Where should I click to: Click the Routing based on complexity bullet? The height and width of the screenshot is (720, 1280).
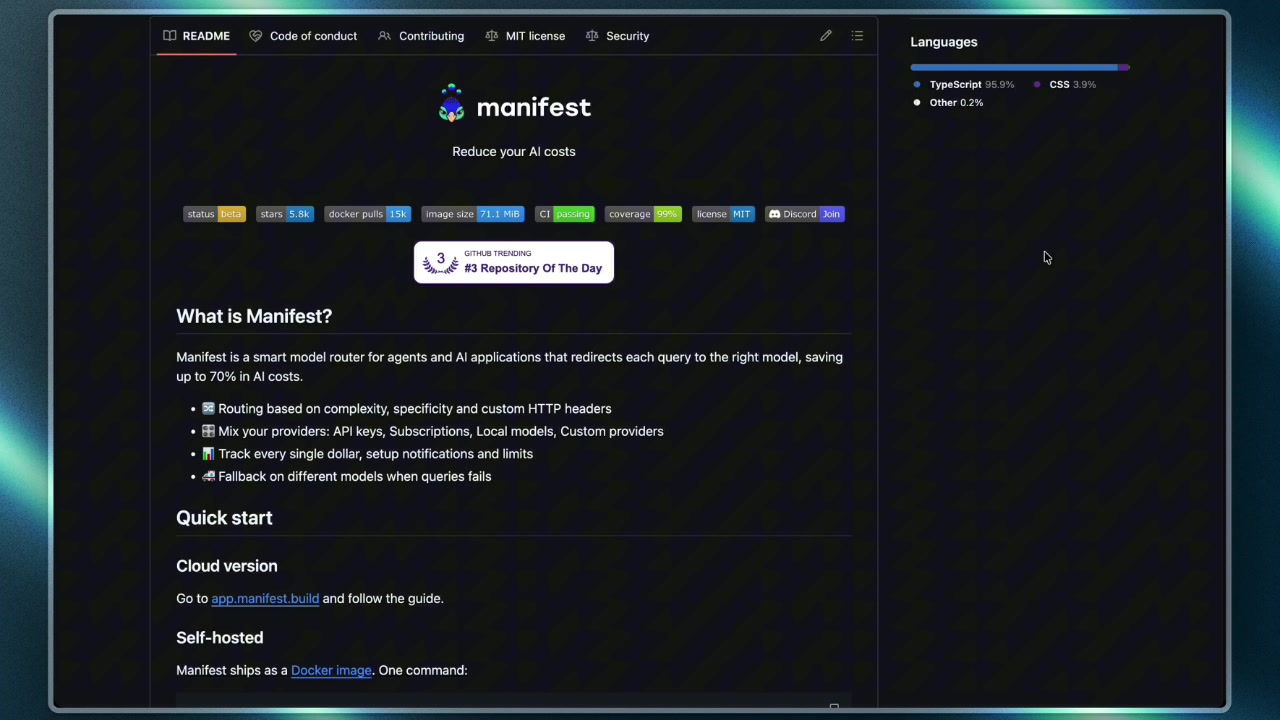[406, 409]
